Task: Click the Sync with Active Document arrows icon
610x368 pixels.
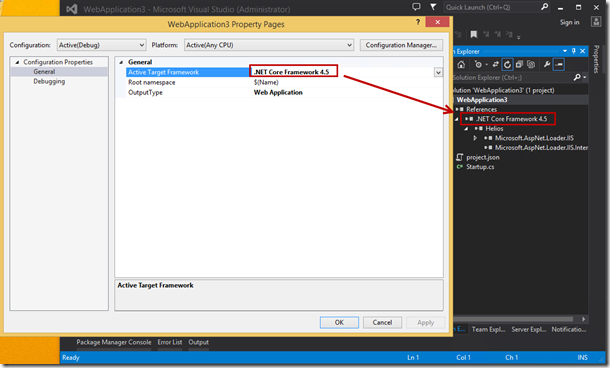Action: pyautogui.click(x=495, y=65)
